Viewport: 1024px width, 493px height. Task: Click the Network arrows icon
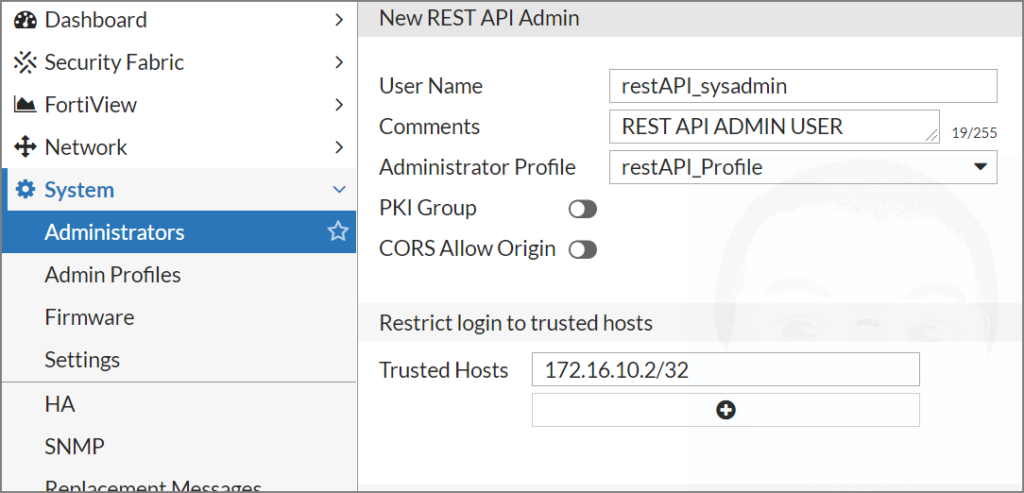(x=25, y=147)
